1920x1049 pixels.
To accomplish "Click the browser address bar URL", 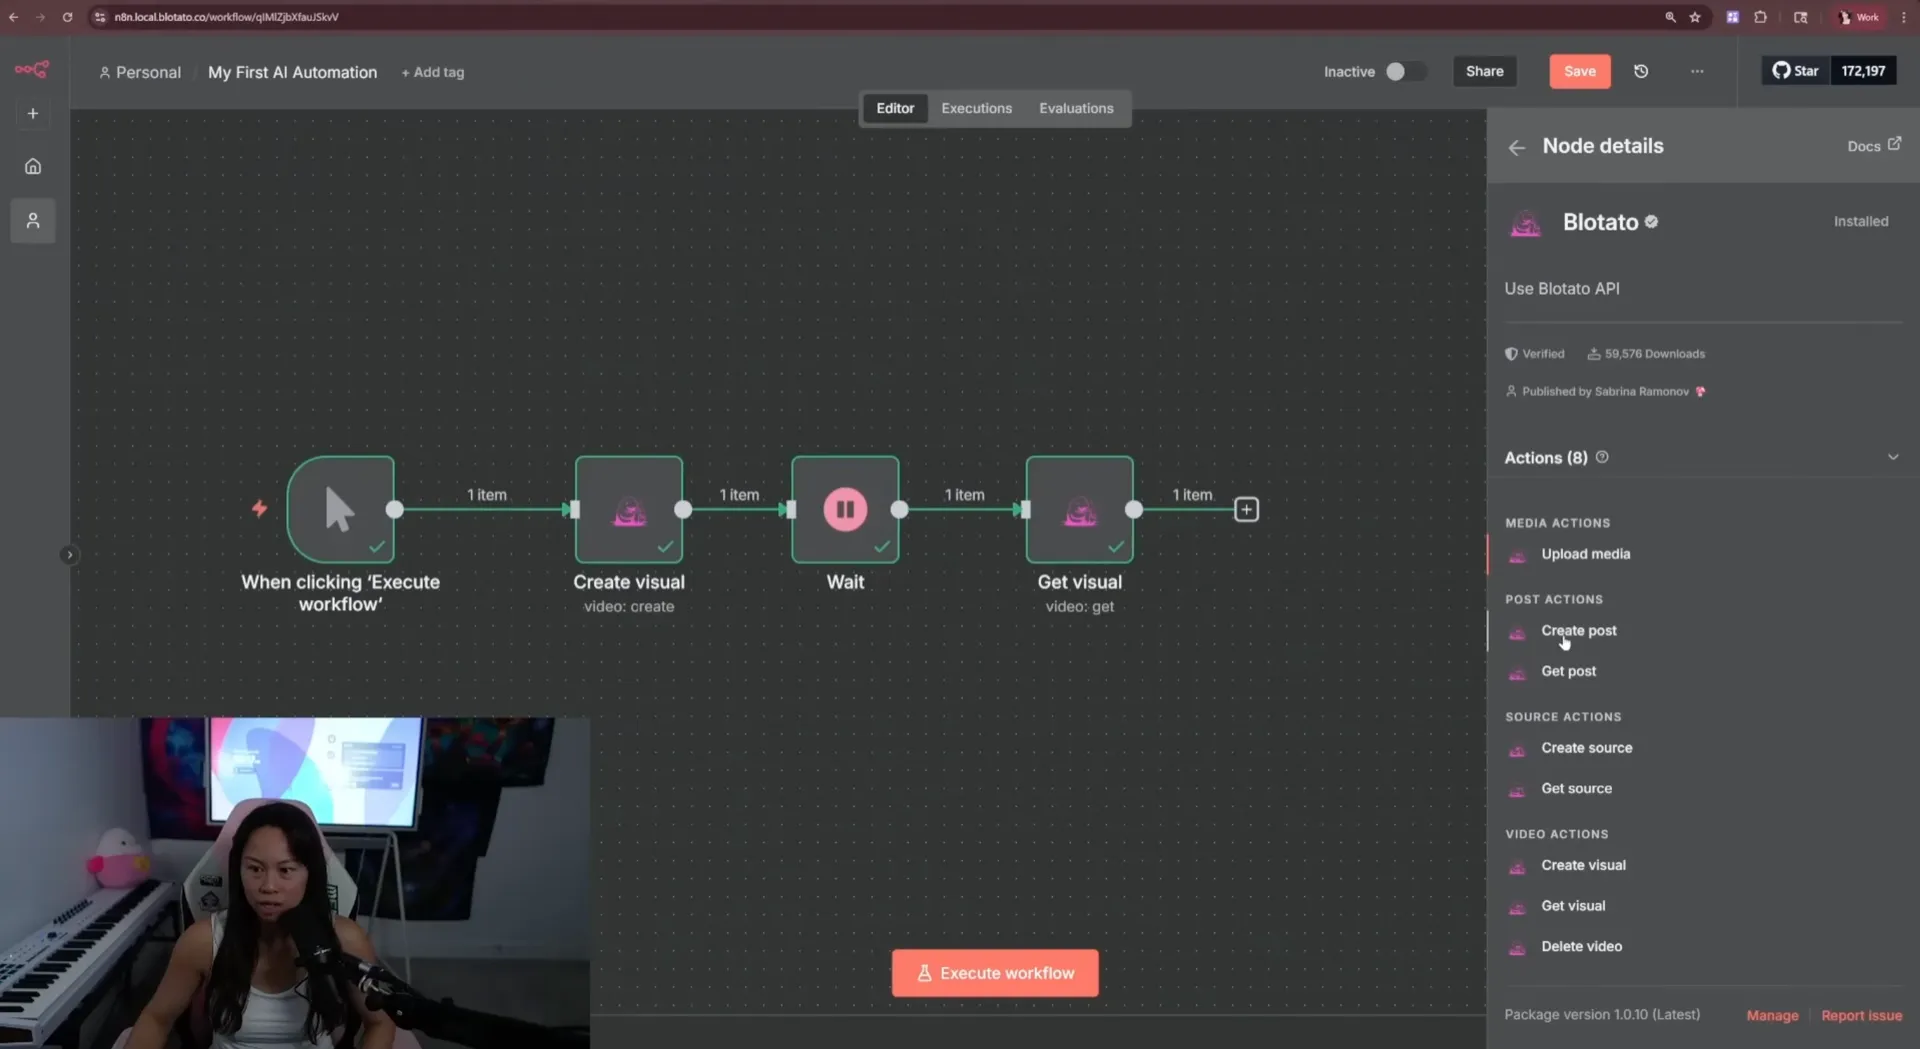I will coord(226,17).
